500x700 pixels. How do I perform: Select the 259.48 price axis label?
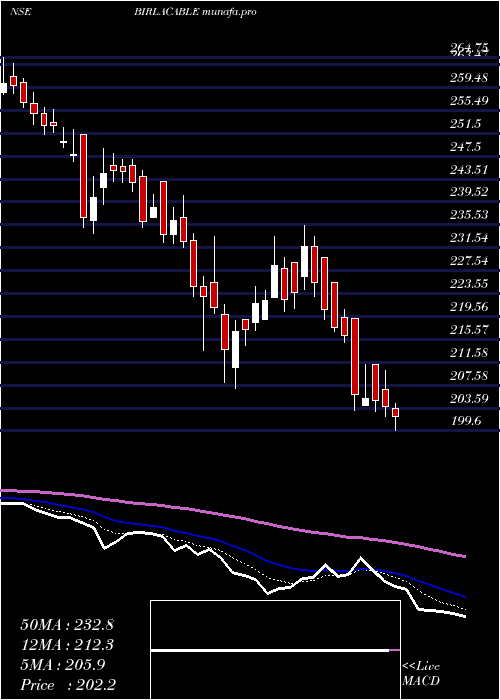(x=468, y=78)
